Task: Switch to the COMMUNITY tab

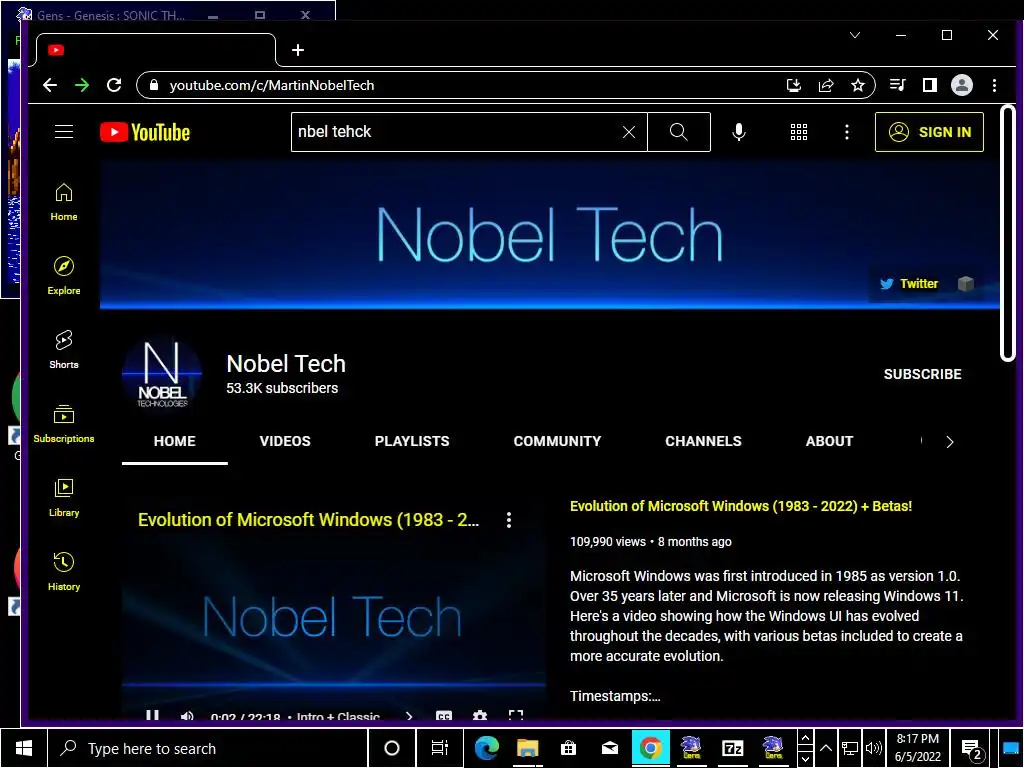Action: coord(557,441)
